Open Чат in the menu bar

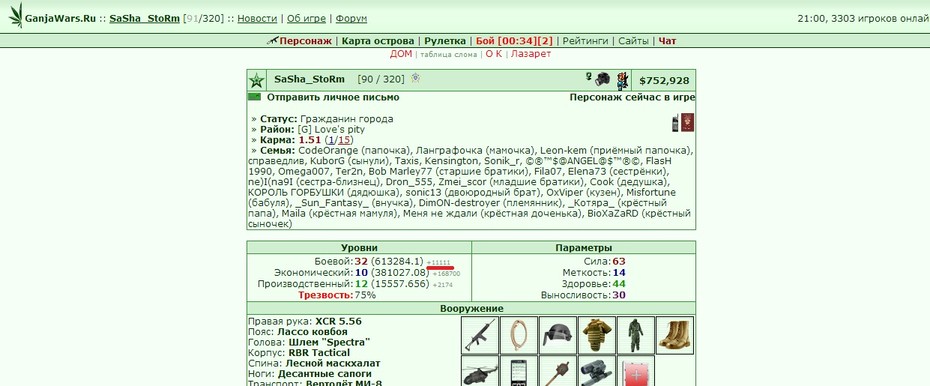667,41
